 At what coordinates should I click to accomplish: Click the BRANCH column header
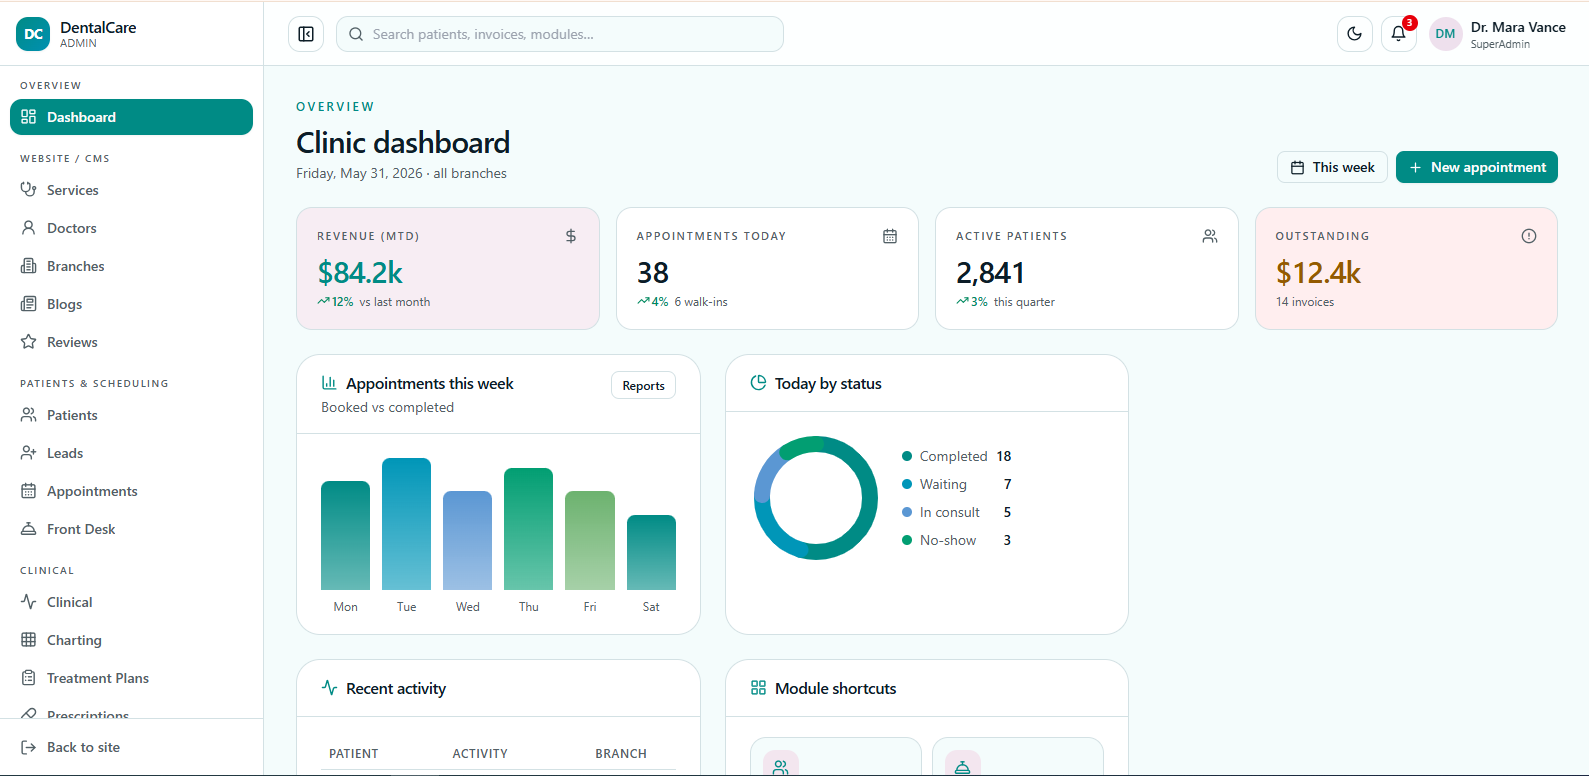(x=621, y=753)
